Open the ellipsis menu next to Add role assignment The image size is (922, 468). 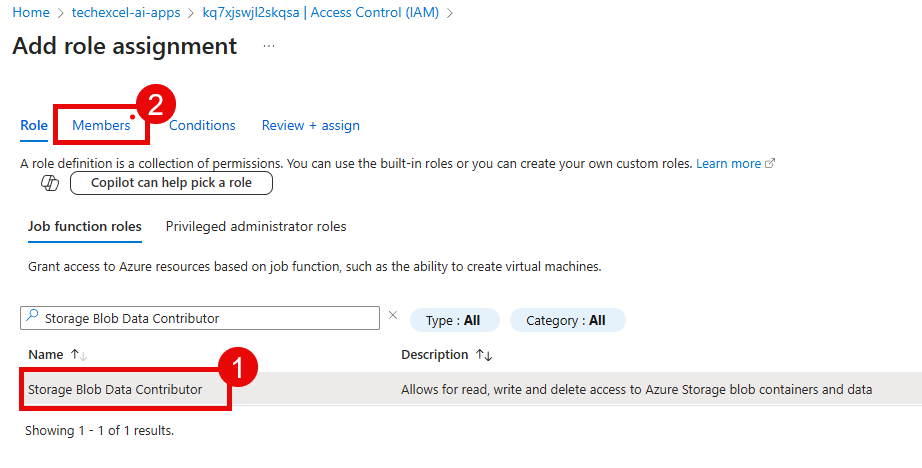269,46
